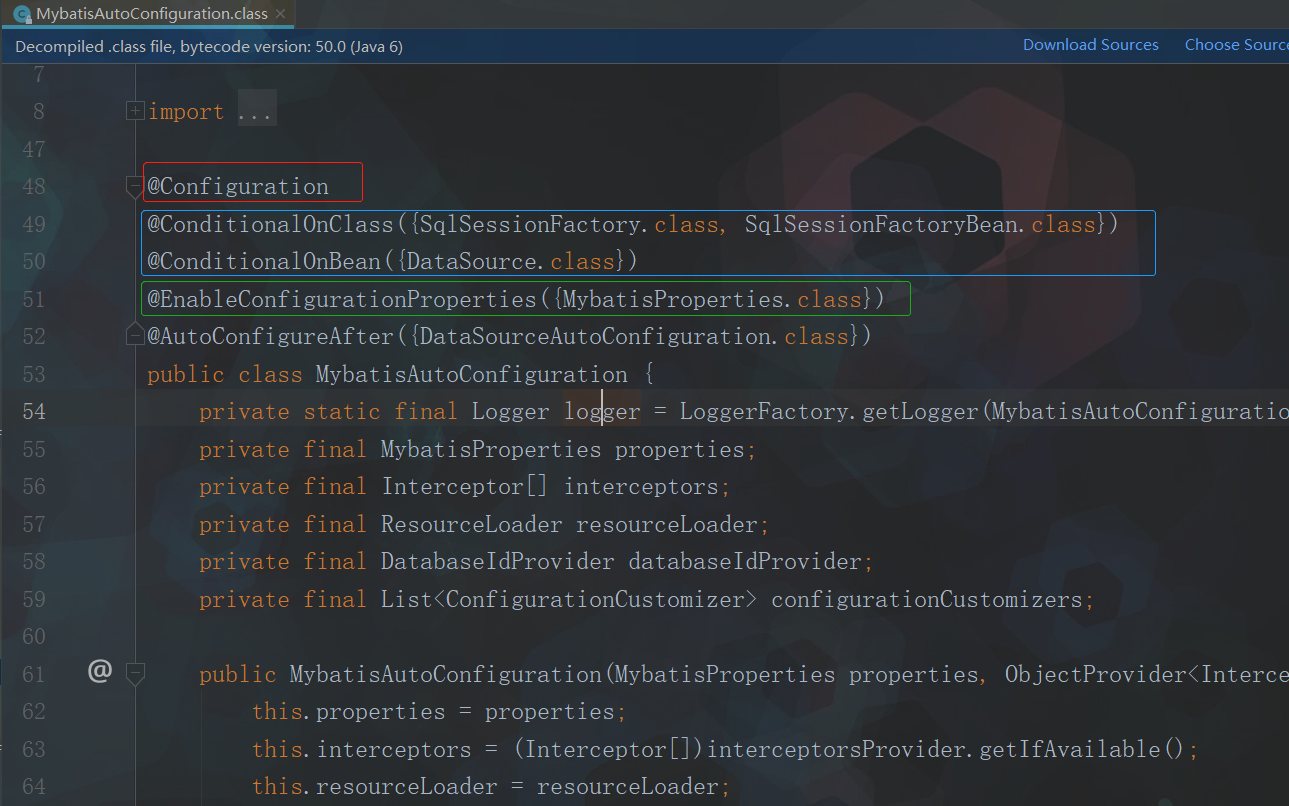
Task: Click the @ gutter icon on line 61
Action: 100,672
